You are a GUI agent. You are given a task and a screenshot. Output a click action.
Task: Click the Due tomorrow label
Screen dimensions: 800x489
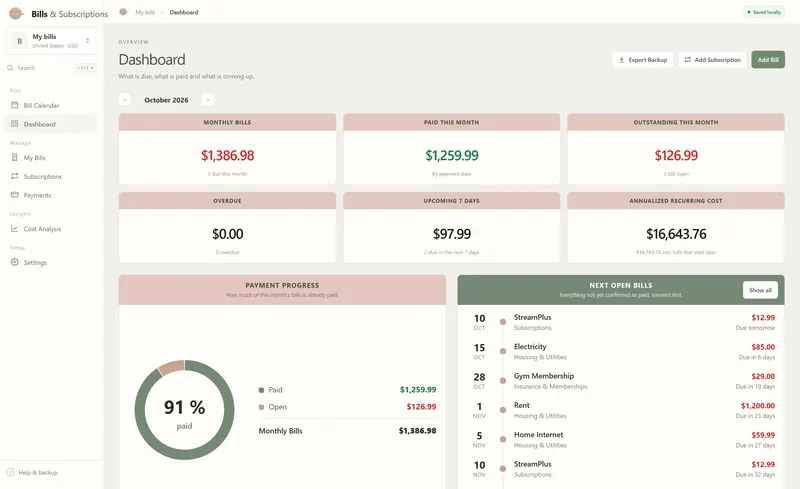755,328
